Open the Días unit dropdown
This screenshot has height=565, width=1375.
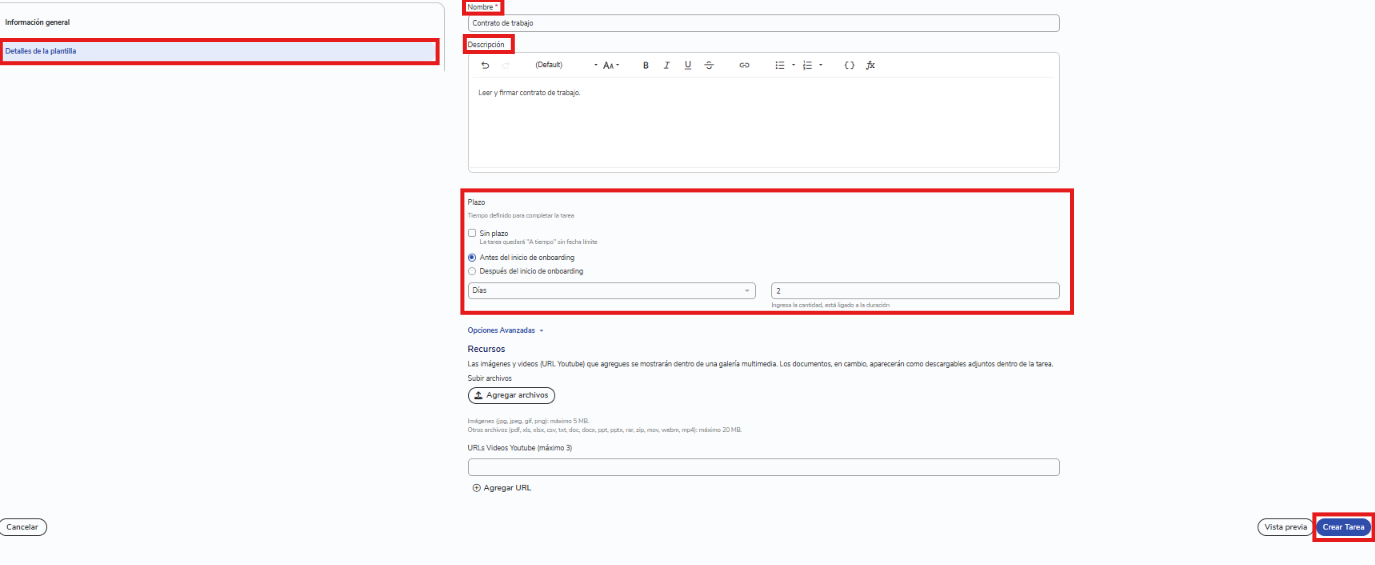pos(612,290)
